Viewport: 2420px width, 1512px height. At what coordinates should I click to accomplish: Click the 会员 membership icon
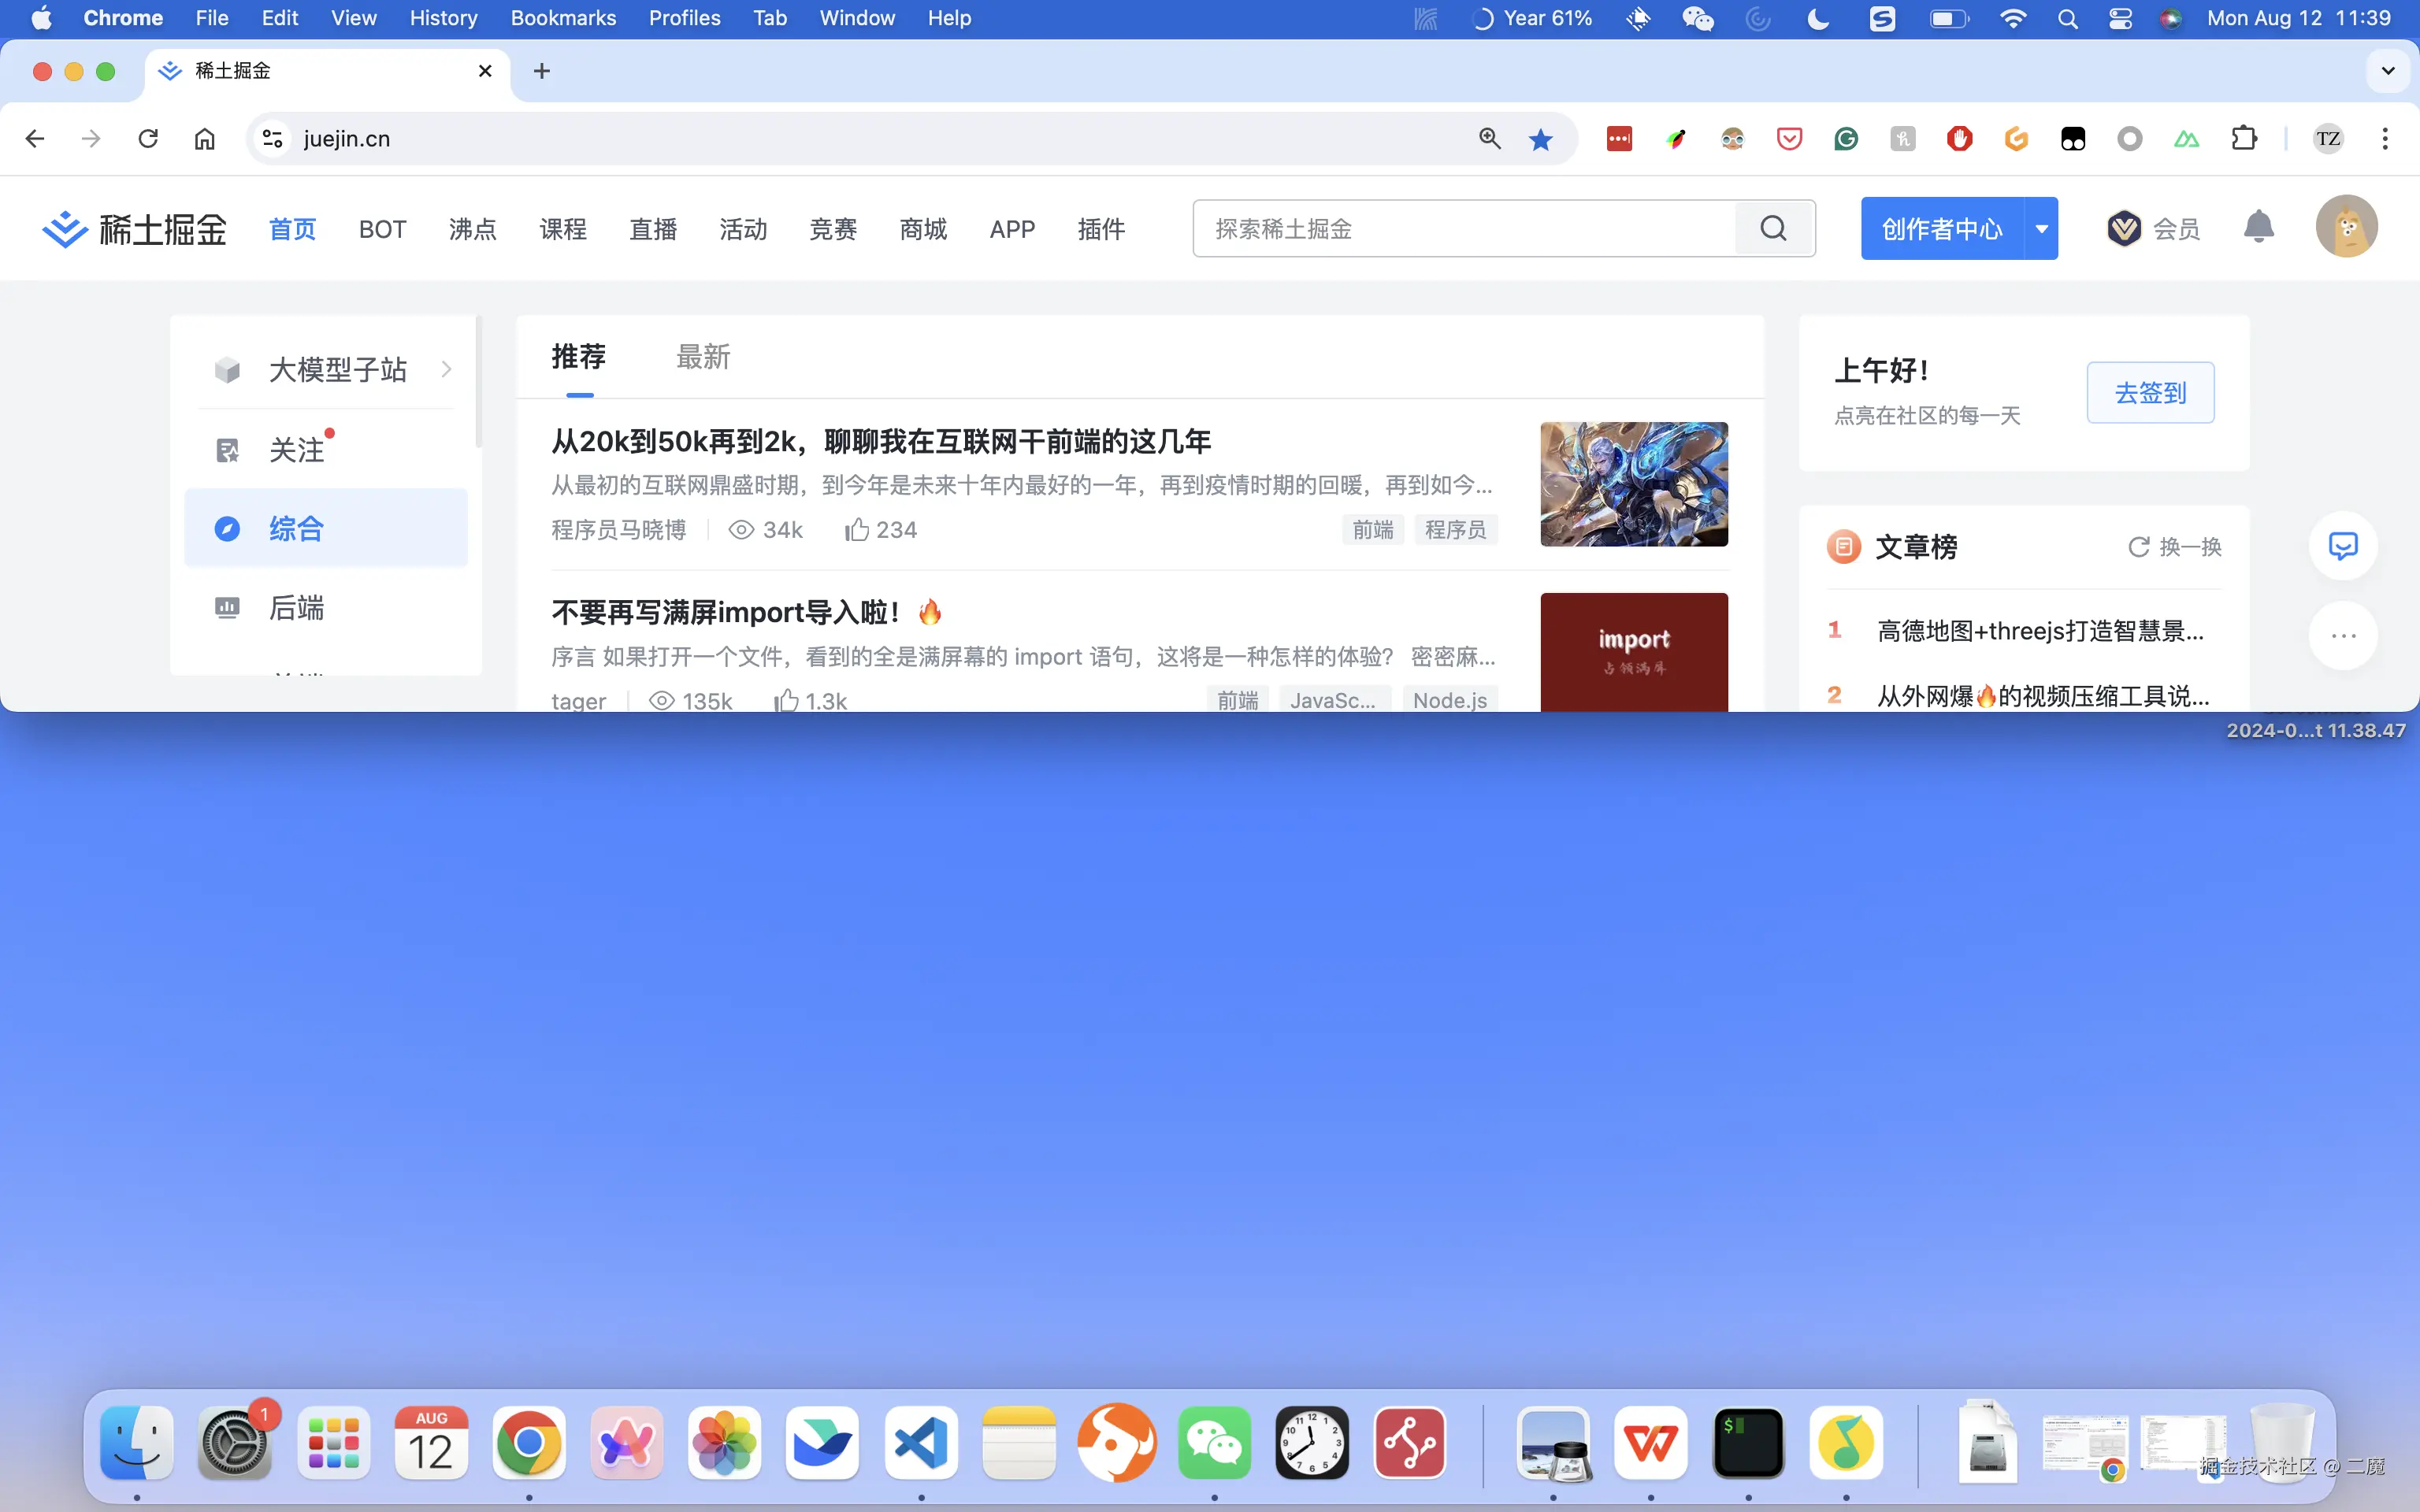[2125, 228]
